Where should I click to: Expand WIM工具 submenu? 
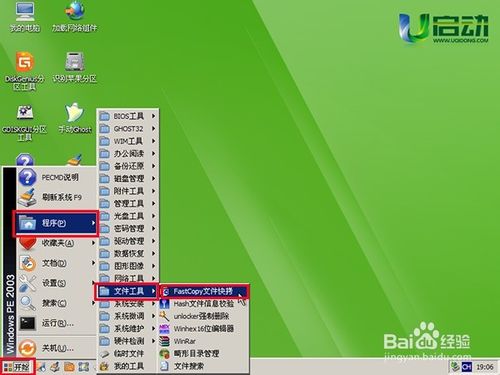click(x=128, y=141)
